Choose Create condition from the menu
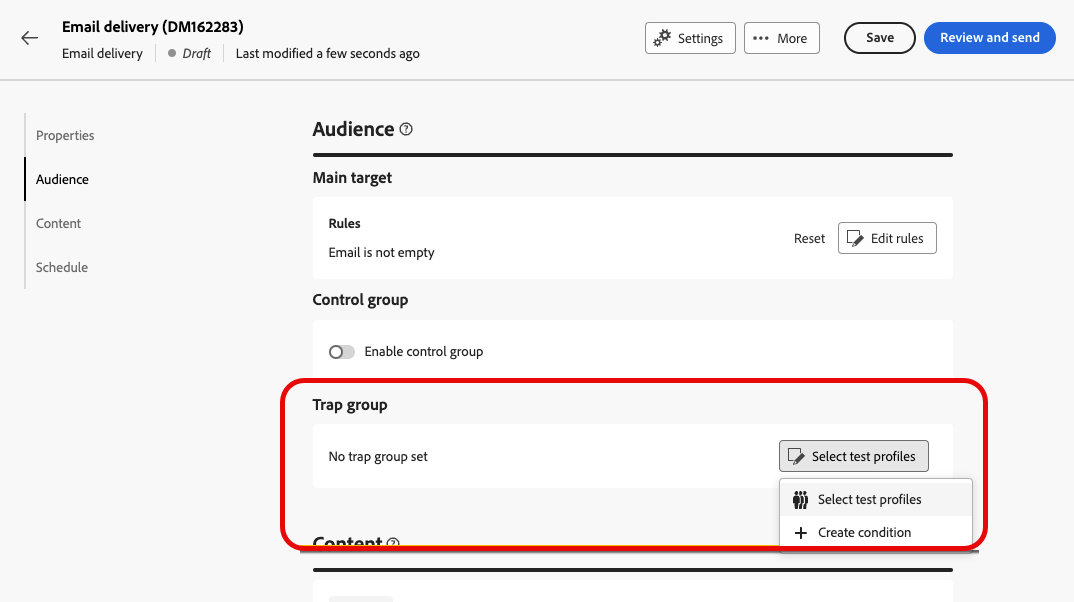1074x602 pixels. tap(864, 533)
